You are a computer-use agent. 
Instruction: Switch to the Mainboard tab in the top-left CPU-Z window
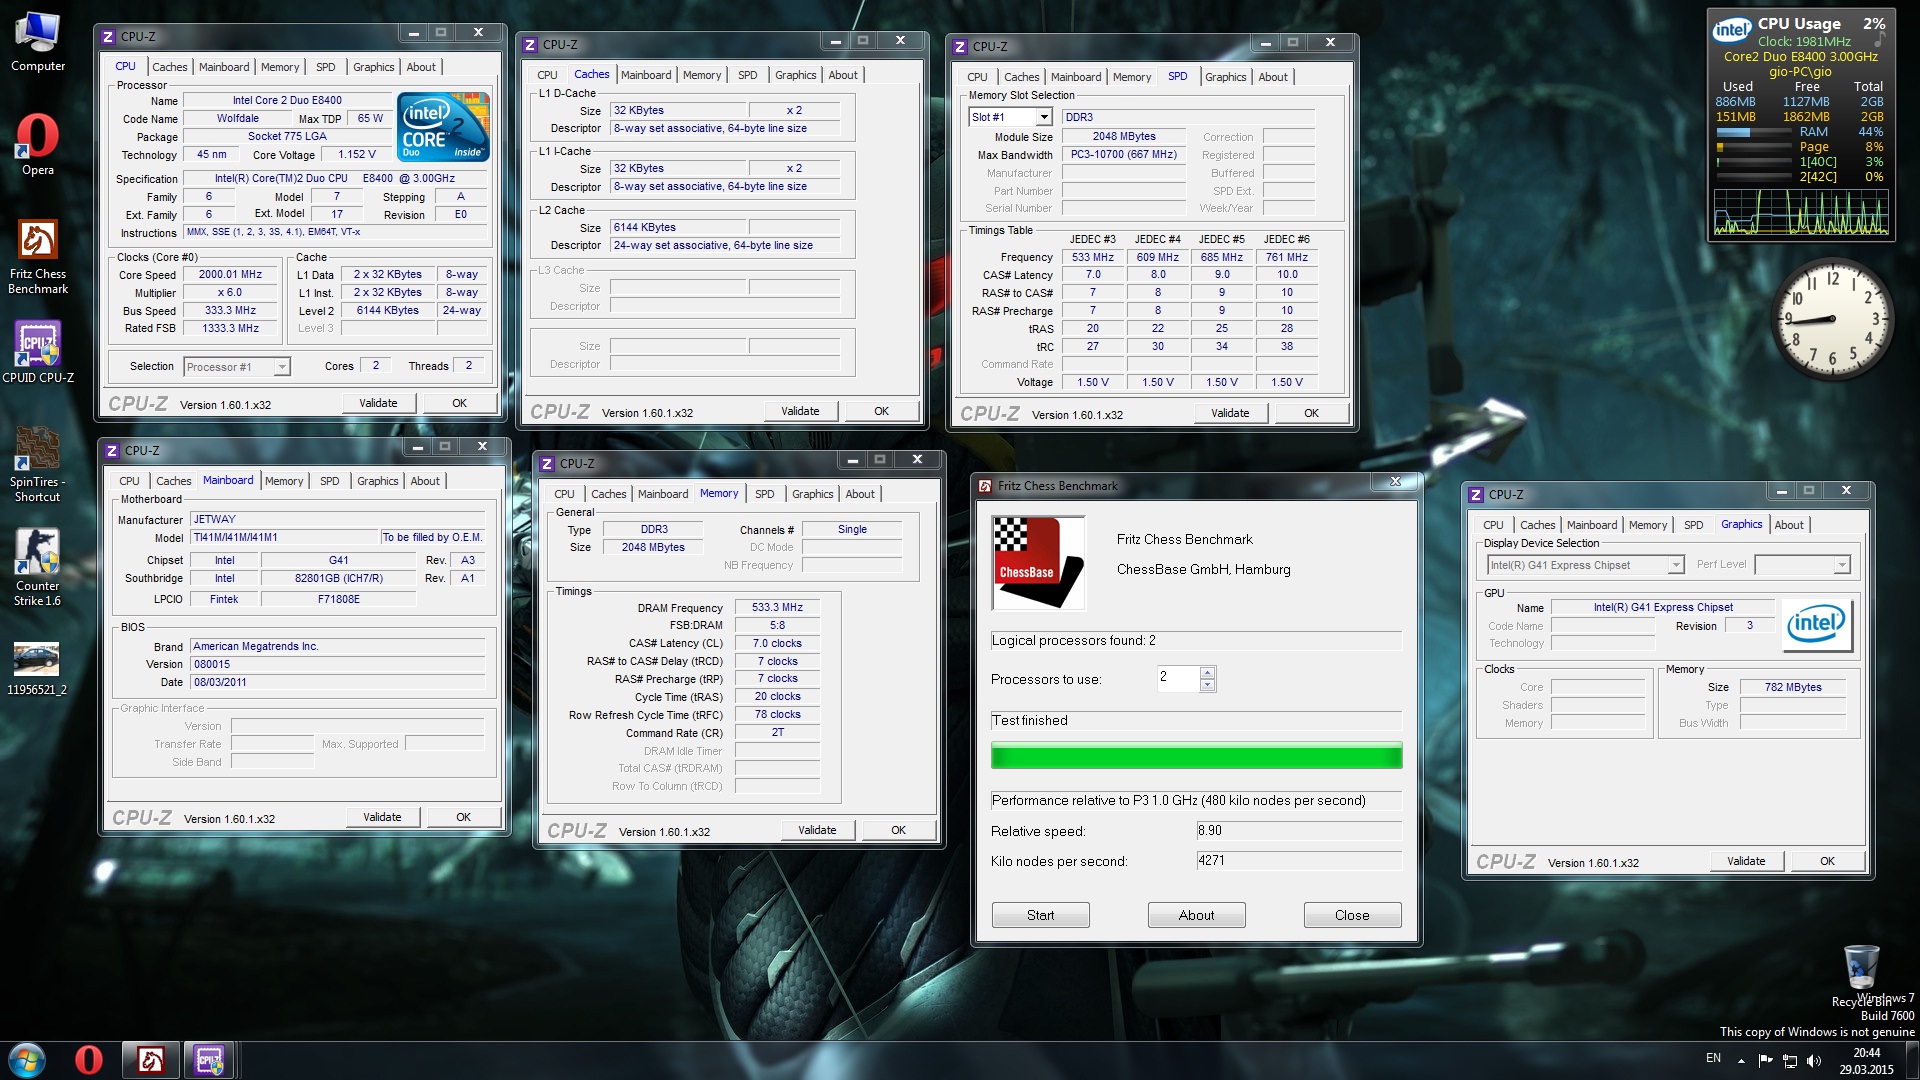click(x=223, y=67)
